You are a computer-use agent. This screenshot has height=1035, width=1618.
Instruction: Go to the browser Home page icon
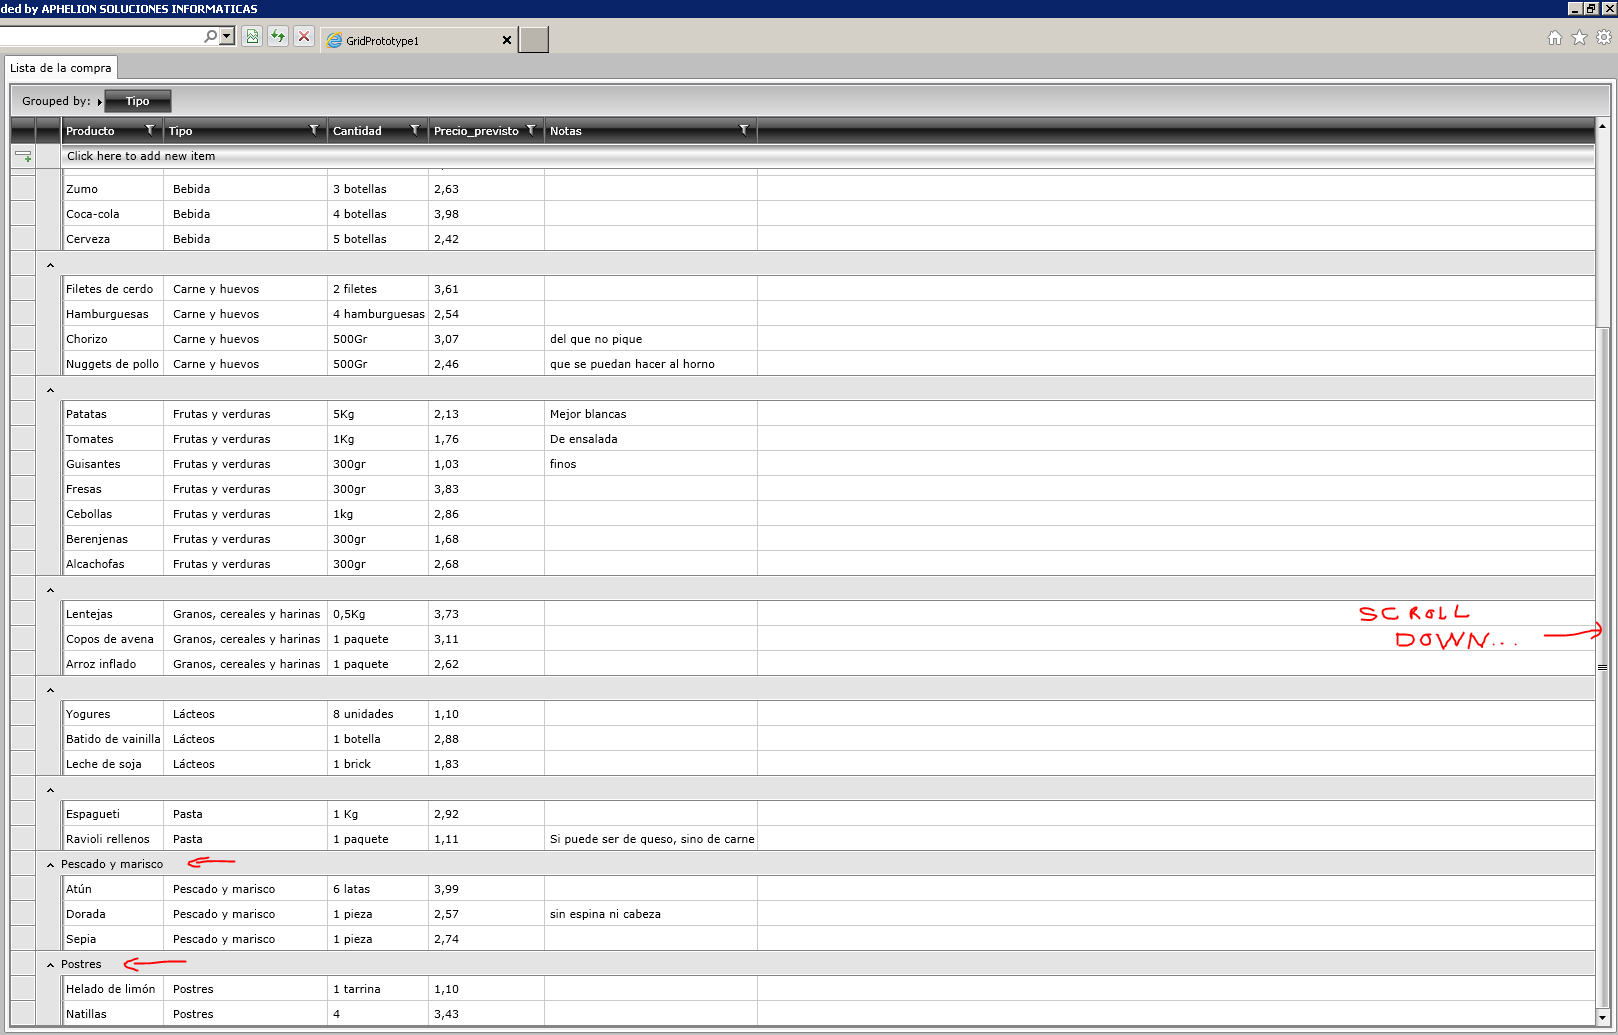1555,38
